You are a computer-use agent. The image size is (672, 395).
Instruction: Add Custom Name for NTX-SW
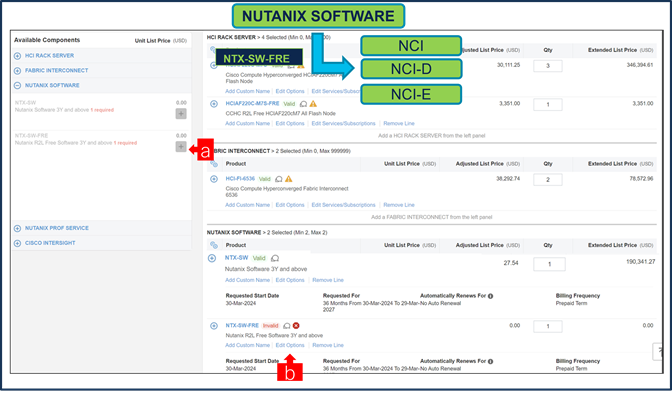click(x=247, y=280)
